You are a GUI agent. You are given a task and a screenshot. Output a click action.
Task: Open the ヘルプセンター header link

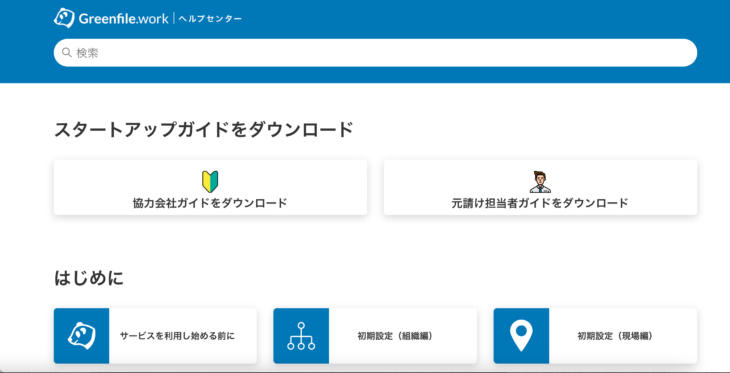coord(210,19)
